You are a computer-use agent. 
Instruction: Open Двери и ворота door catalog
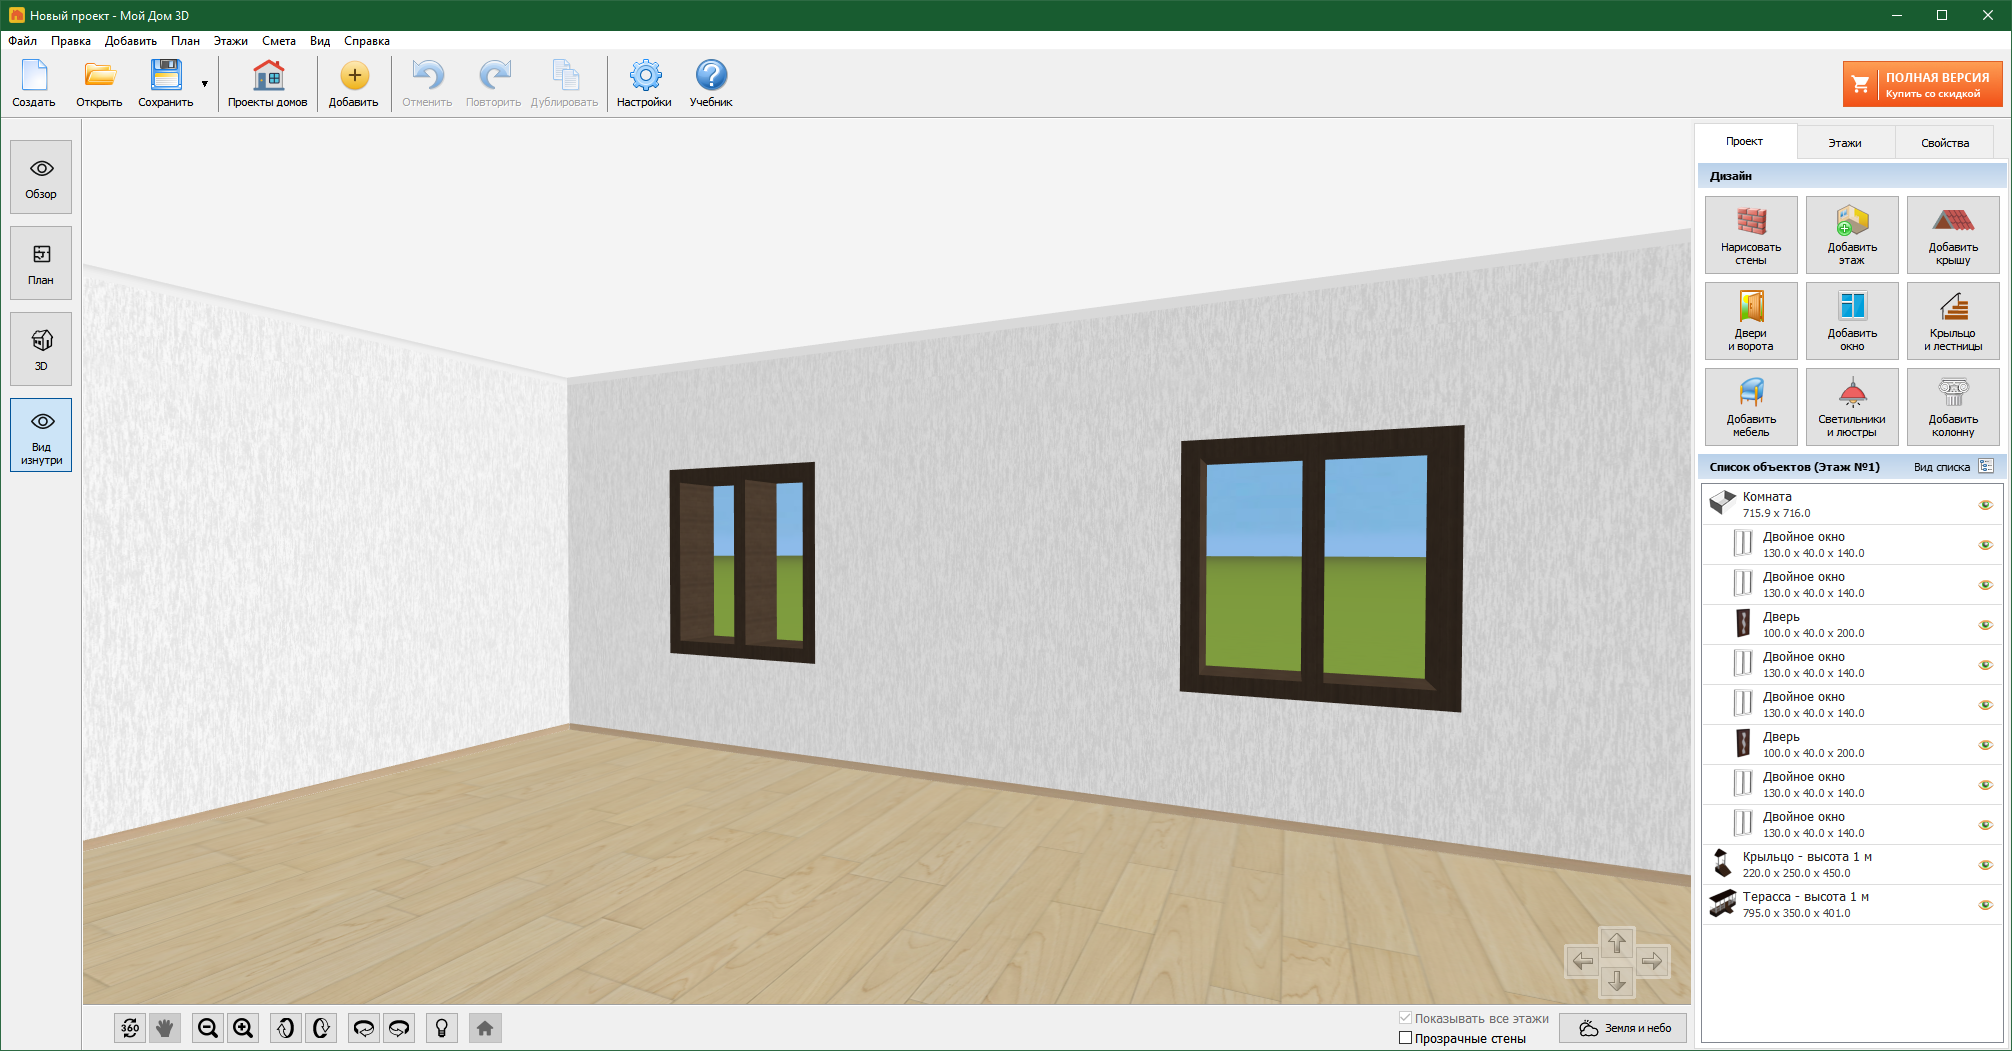pyautogui.click(x=1751, y=321)
